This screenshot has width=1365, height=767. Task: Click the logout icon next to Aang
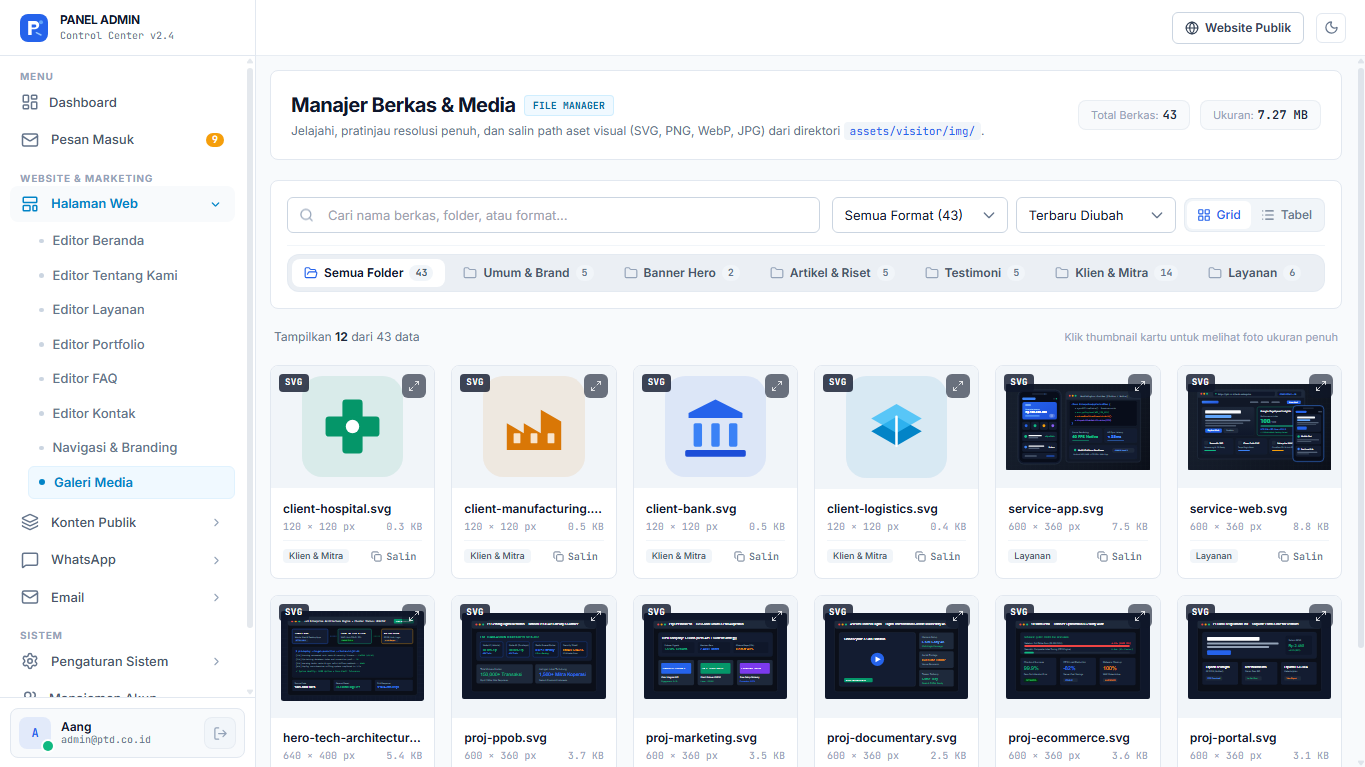(x=220, y=733)
